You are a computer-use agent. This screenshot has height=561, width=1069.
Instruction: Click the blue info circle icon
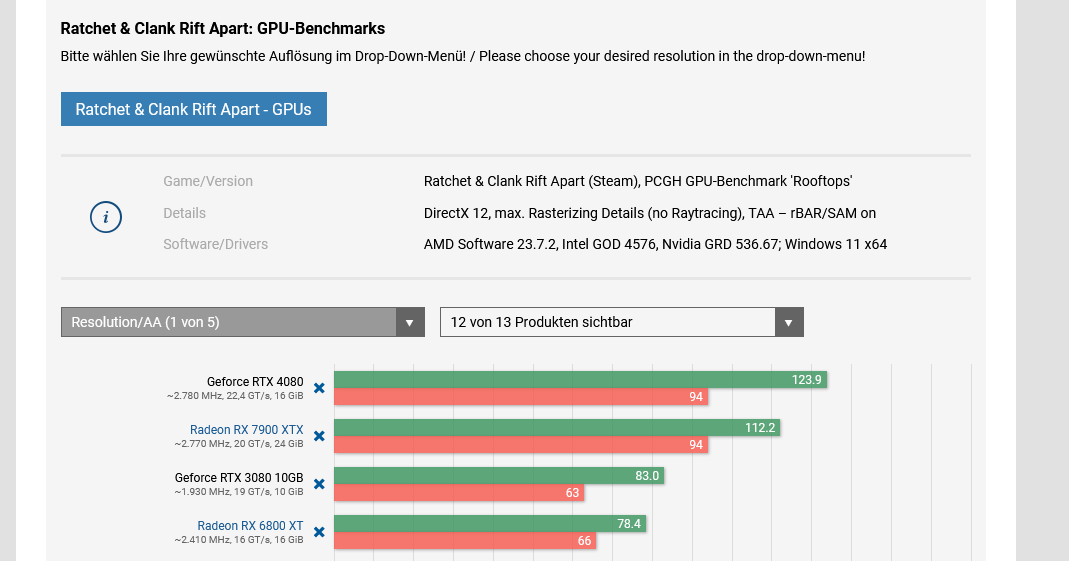(x=106, y=217)
